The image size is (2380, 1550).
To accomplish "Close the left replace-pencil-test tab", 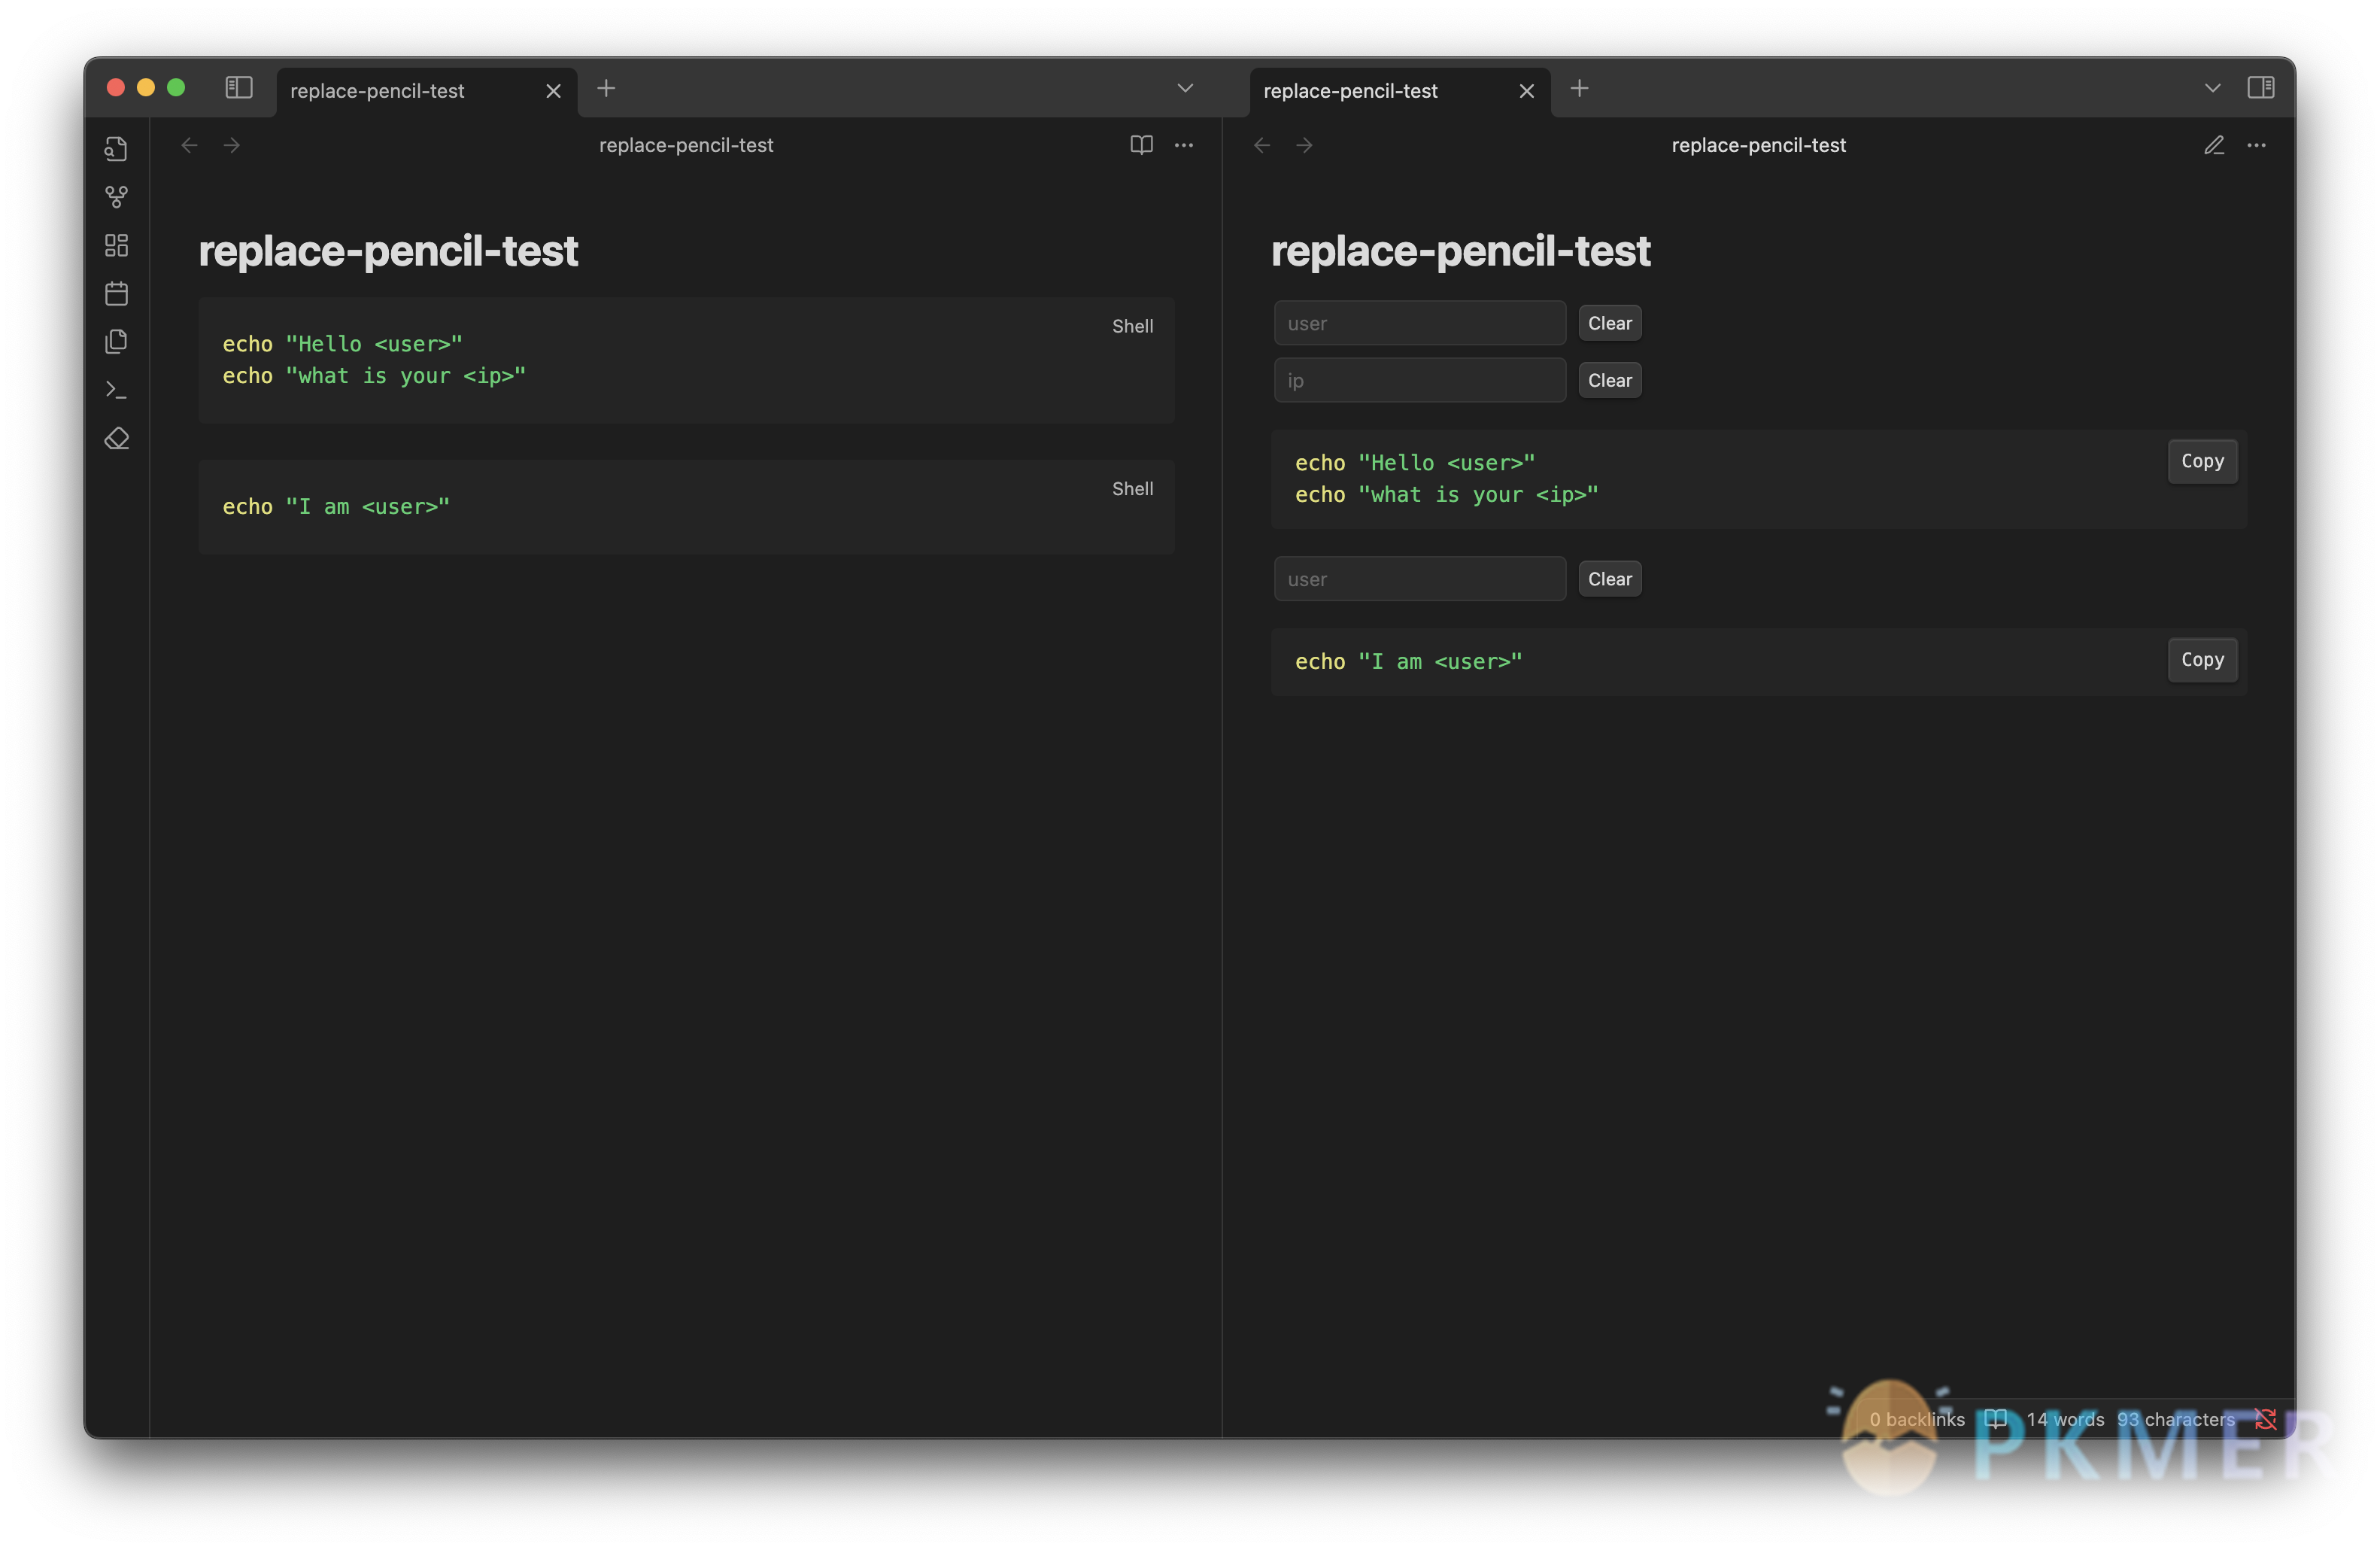I will point(553,91).
